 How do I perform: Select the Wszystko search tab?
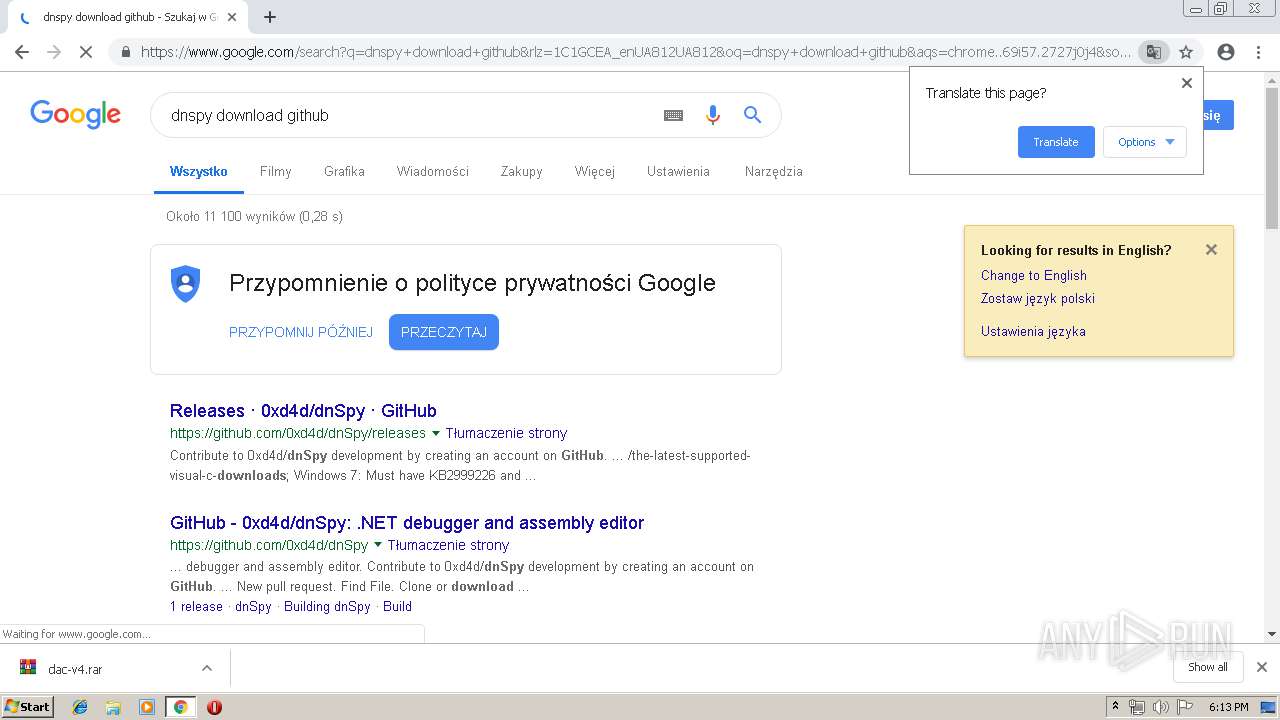point(199,171)
